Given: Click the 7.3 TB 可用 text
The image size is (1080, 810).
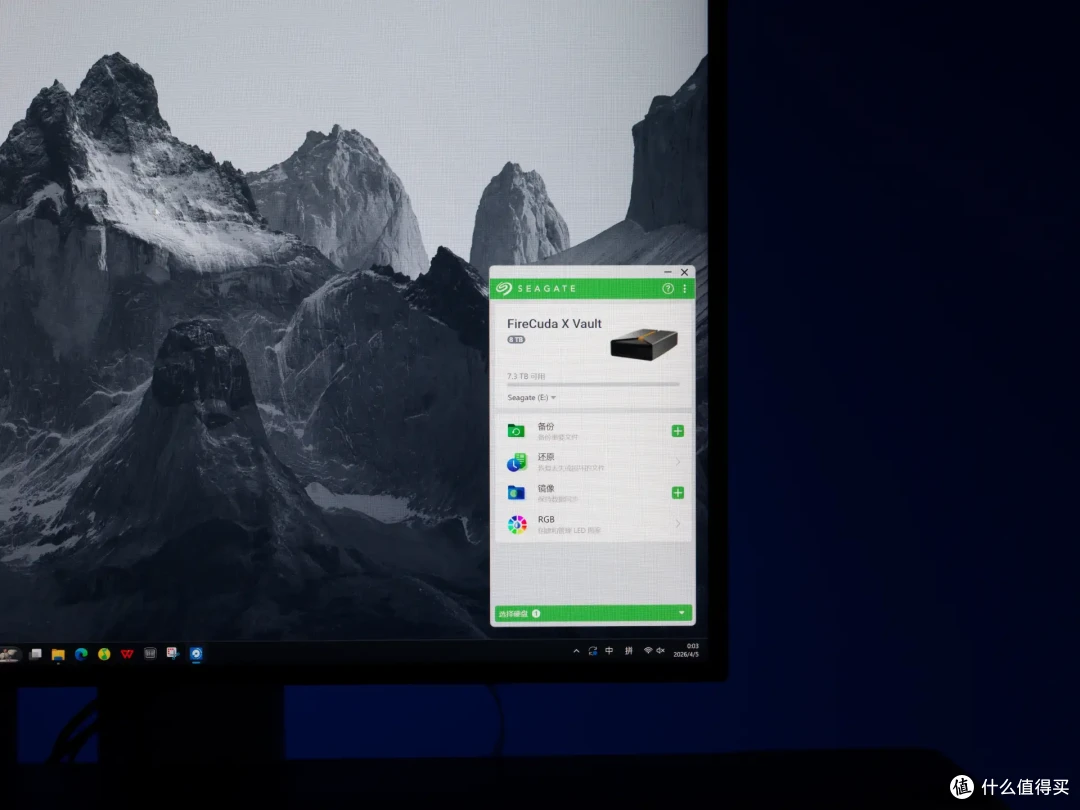Looking at the screenshot, I should coord(526,376).
